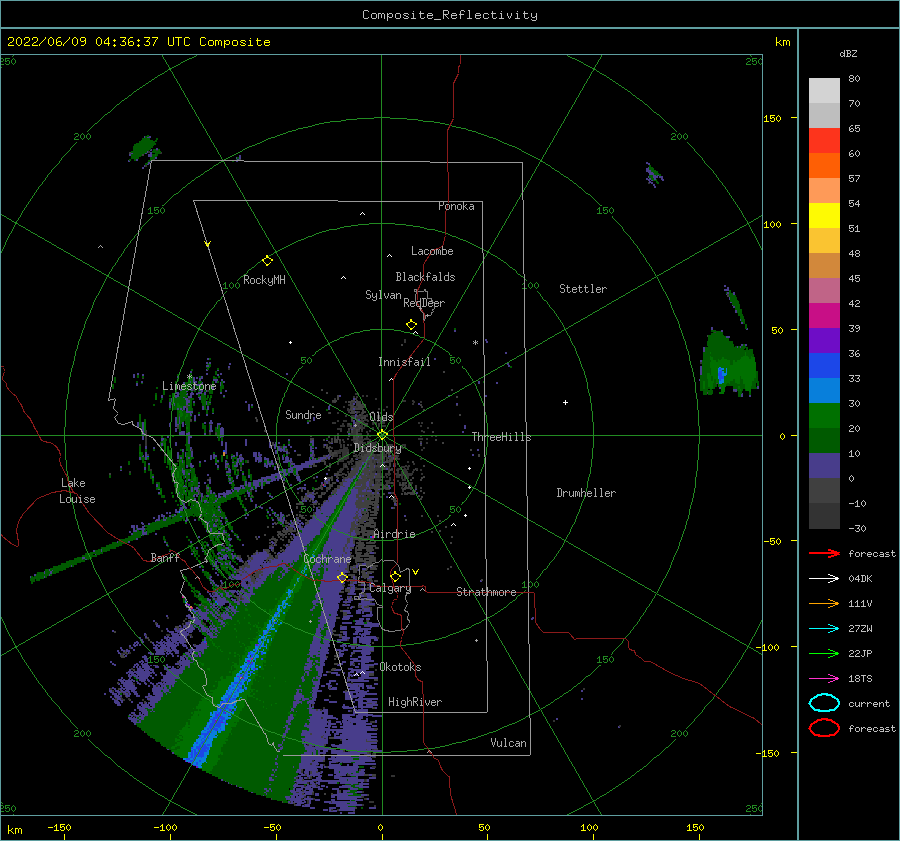
Task: Click the purple 39–36 dBZ swatch
Action: 824,341
